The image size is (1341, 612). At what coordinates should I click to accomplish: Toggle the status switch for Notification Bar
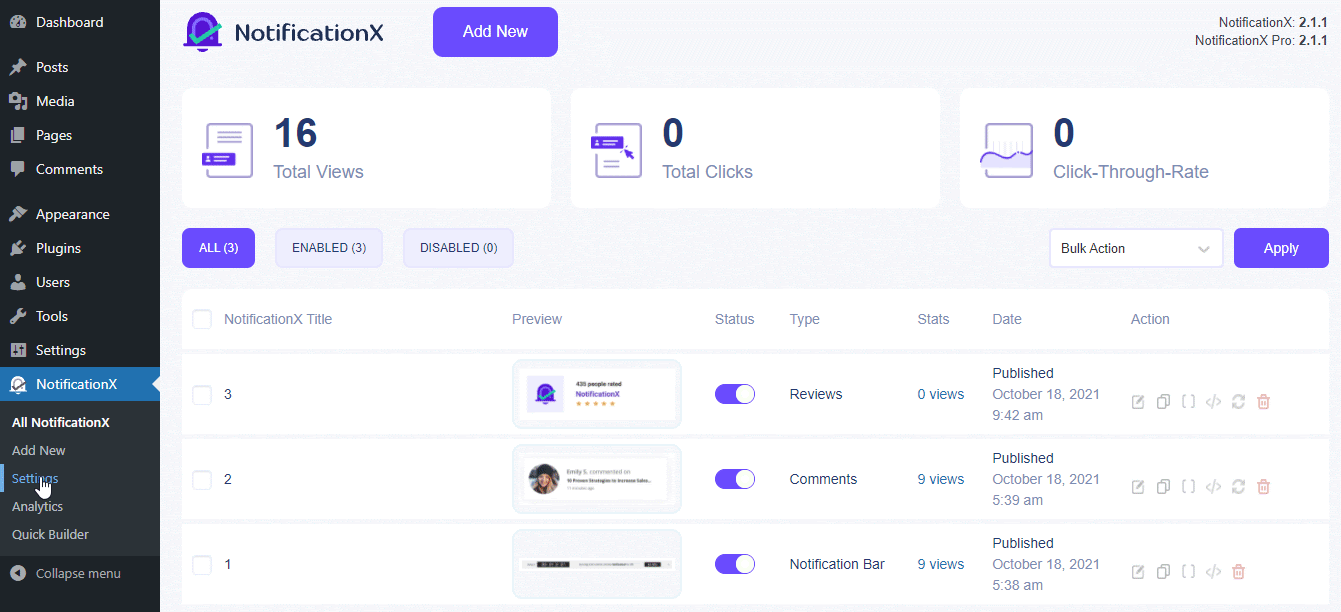(735, 564)
